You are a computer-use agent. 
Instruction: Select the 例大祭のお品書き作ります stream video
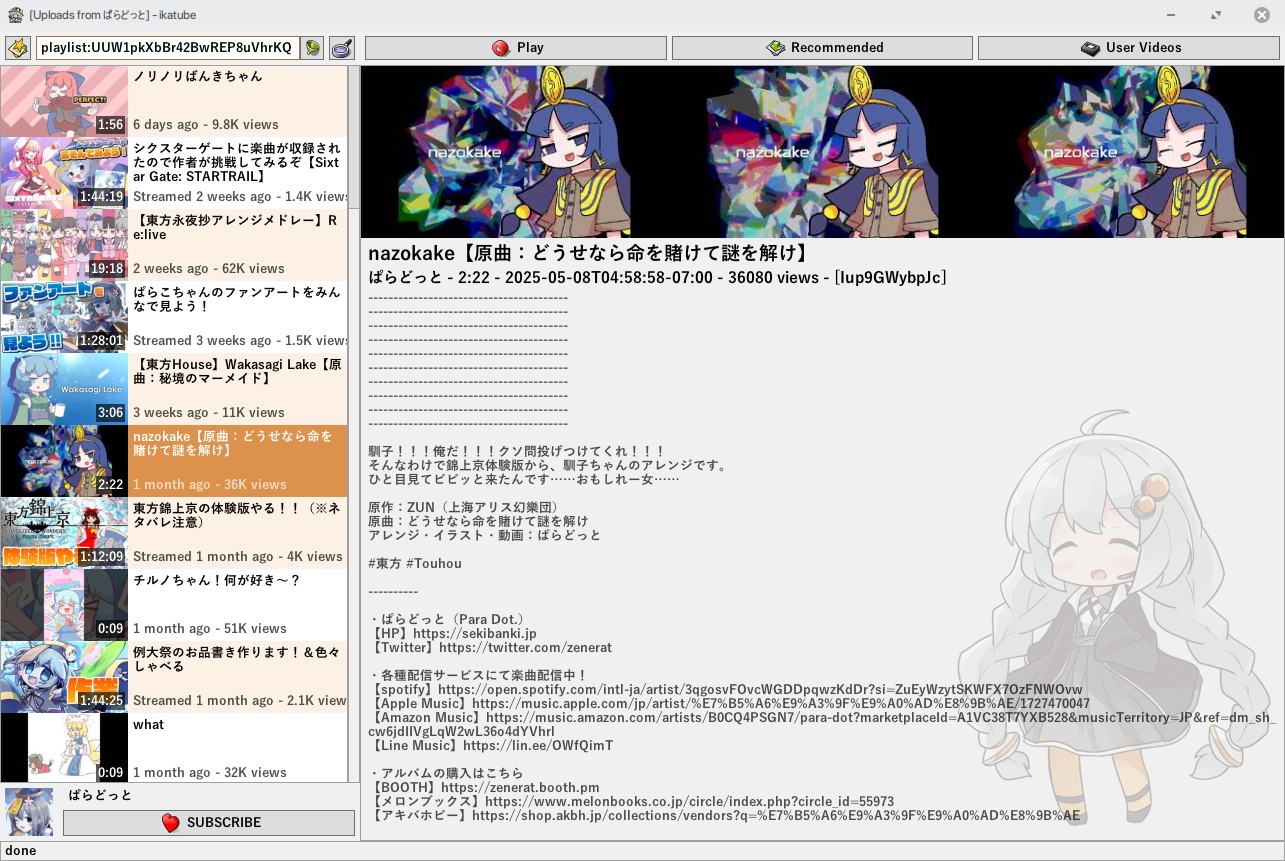pyautogui.click(x=174, y=677)
